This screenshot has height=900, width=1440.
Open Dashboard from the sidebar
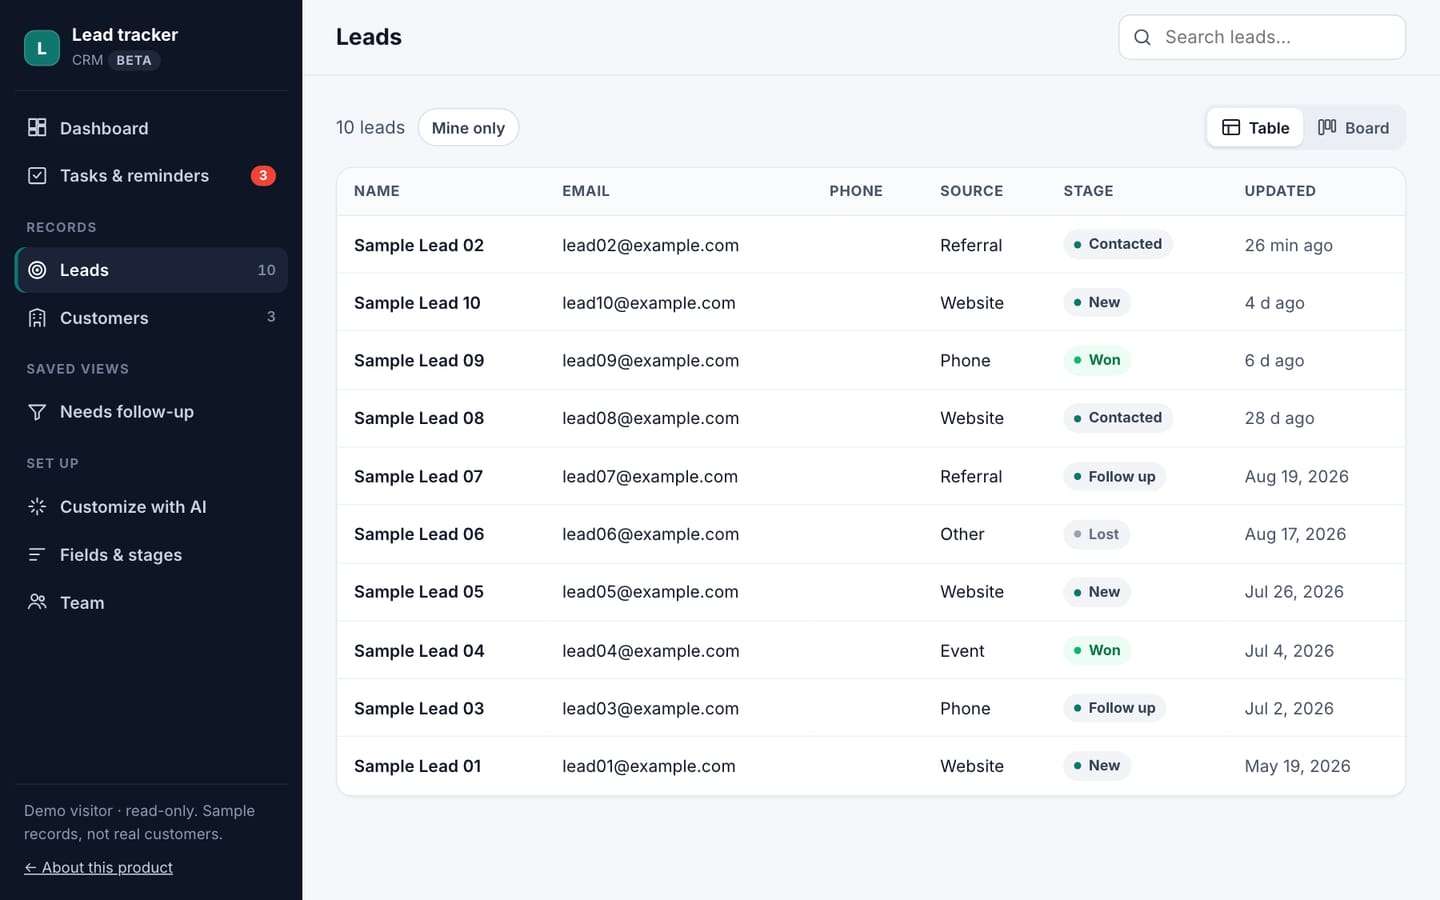[152, 128]
